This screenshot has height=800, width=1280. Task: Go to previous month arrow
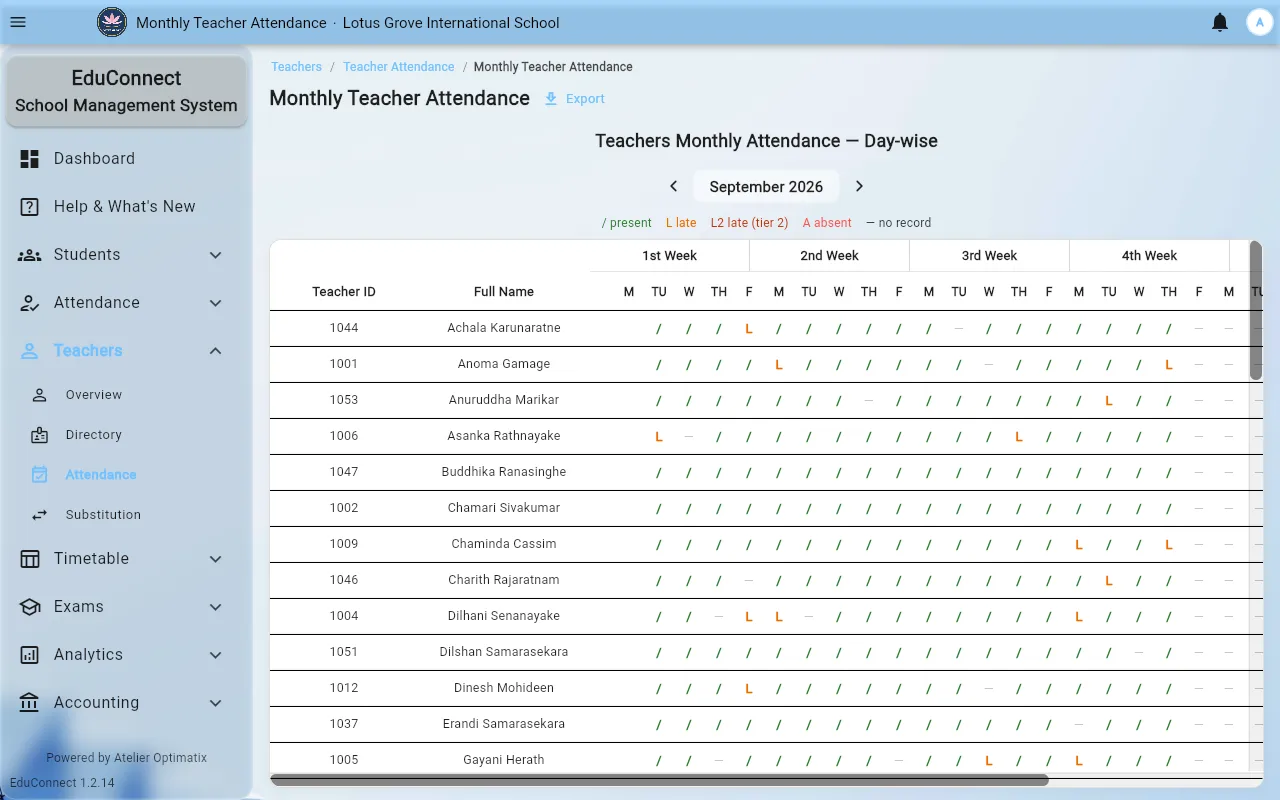coord(674,186)
